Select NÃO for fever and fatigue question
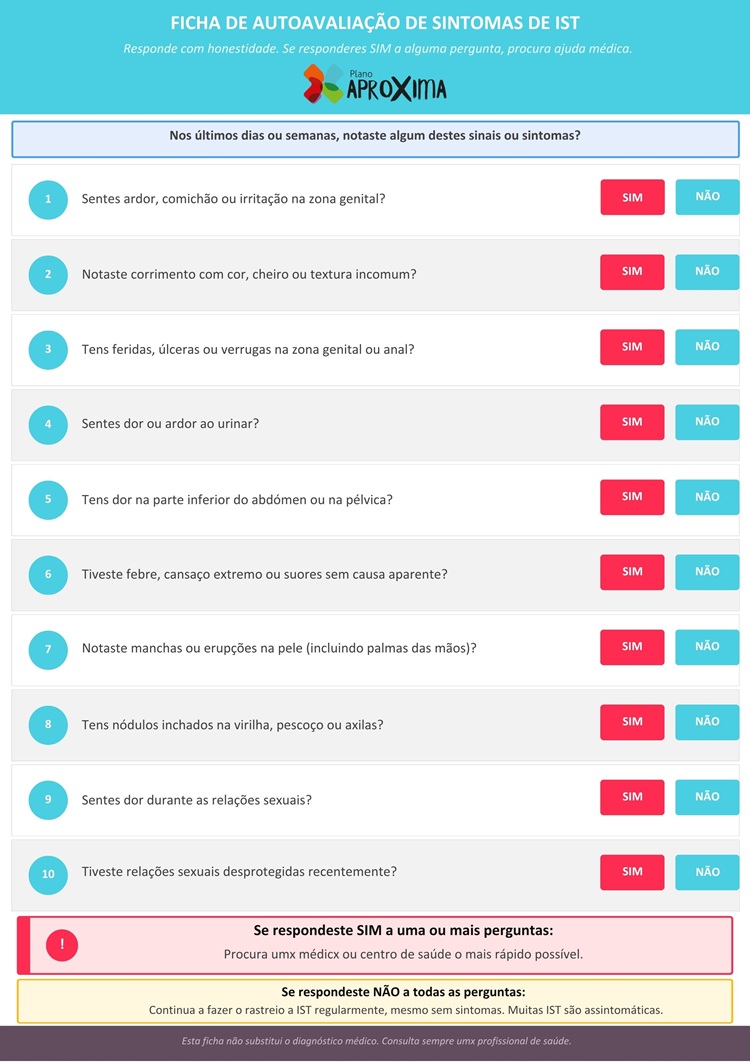This screenshot has height=1062, width=750. [x=707, y=572]
